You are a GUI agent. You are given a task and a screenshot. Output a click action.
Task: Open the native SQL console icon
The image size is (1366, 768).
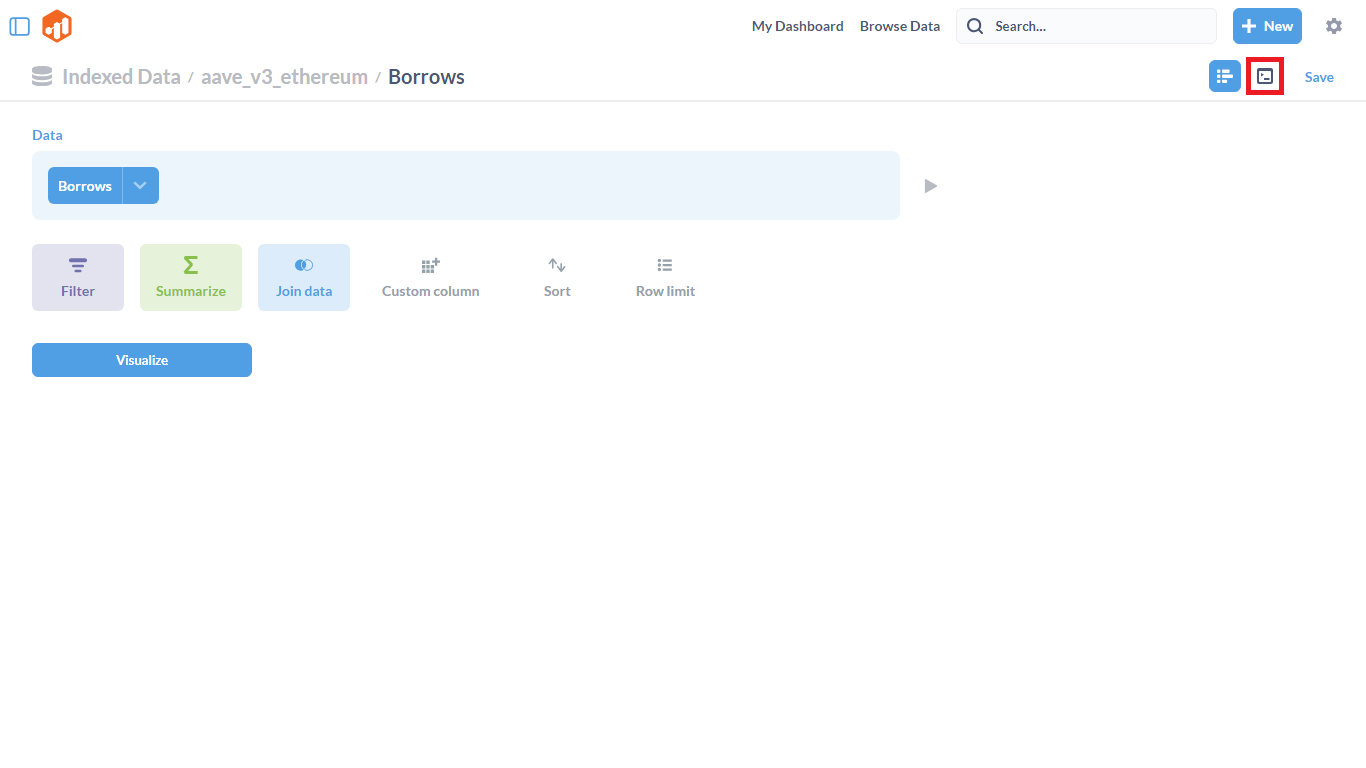click(1265, 76)
